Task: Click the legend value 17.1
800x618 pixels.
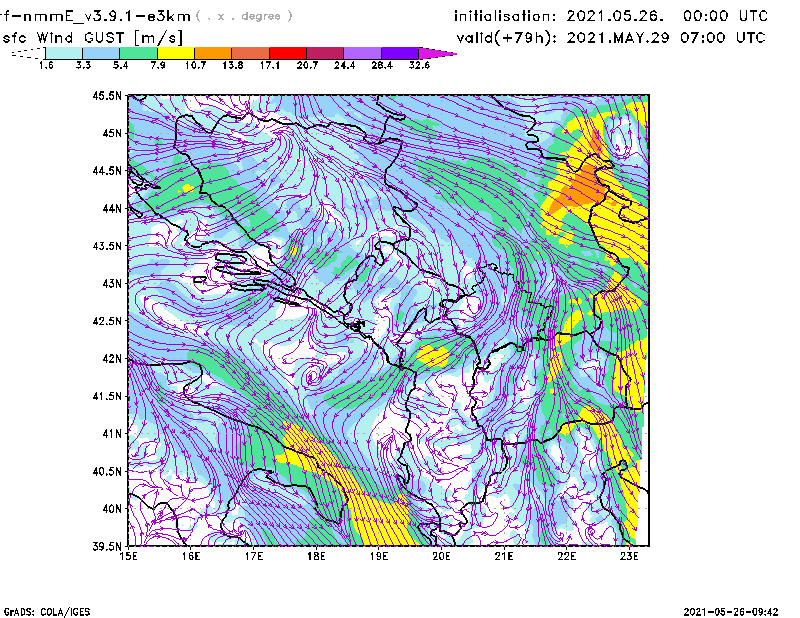Action: coord(269,65)
